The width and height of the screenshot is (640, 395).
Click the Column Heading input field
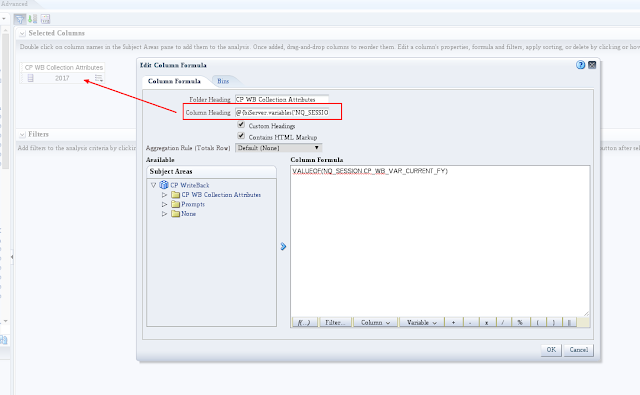(282, 112)
